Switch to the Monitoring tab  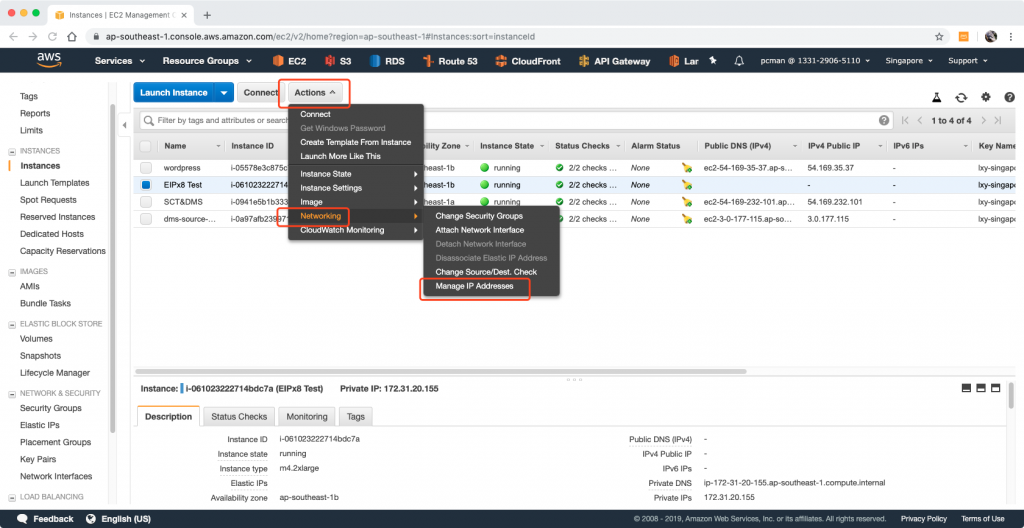(307, 416)
